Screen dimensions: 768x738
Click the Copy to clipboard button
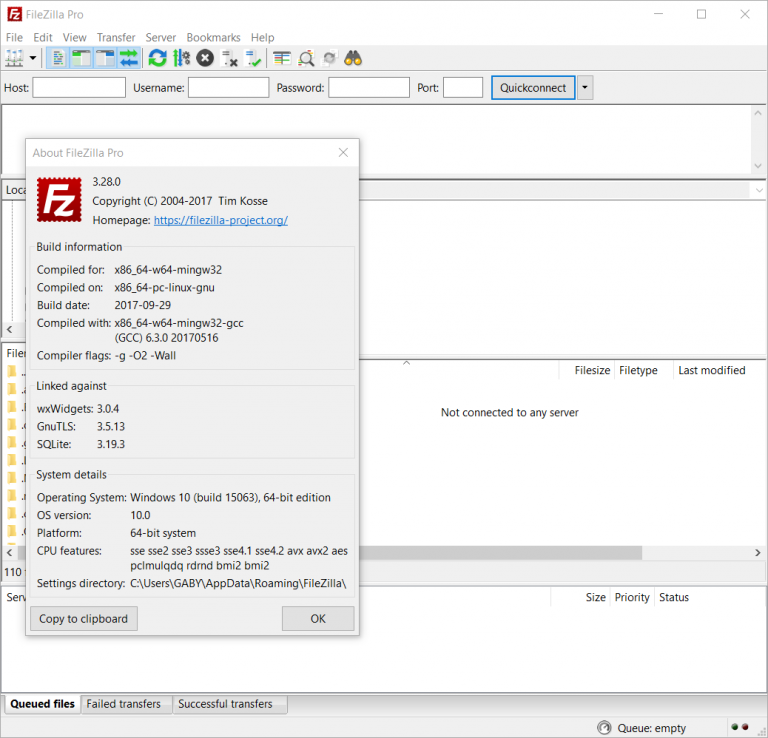pos(84,619)
